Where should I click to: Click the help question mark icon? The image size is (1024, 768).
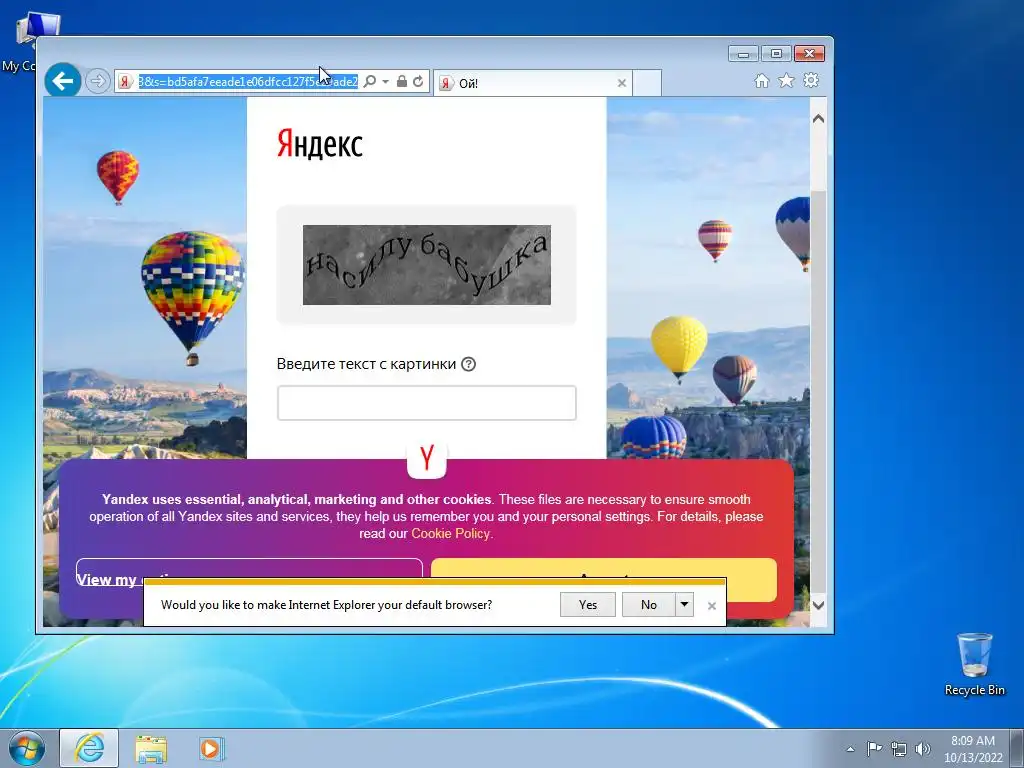[x=468, y=364]
